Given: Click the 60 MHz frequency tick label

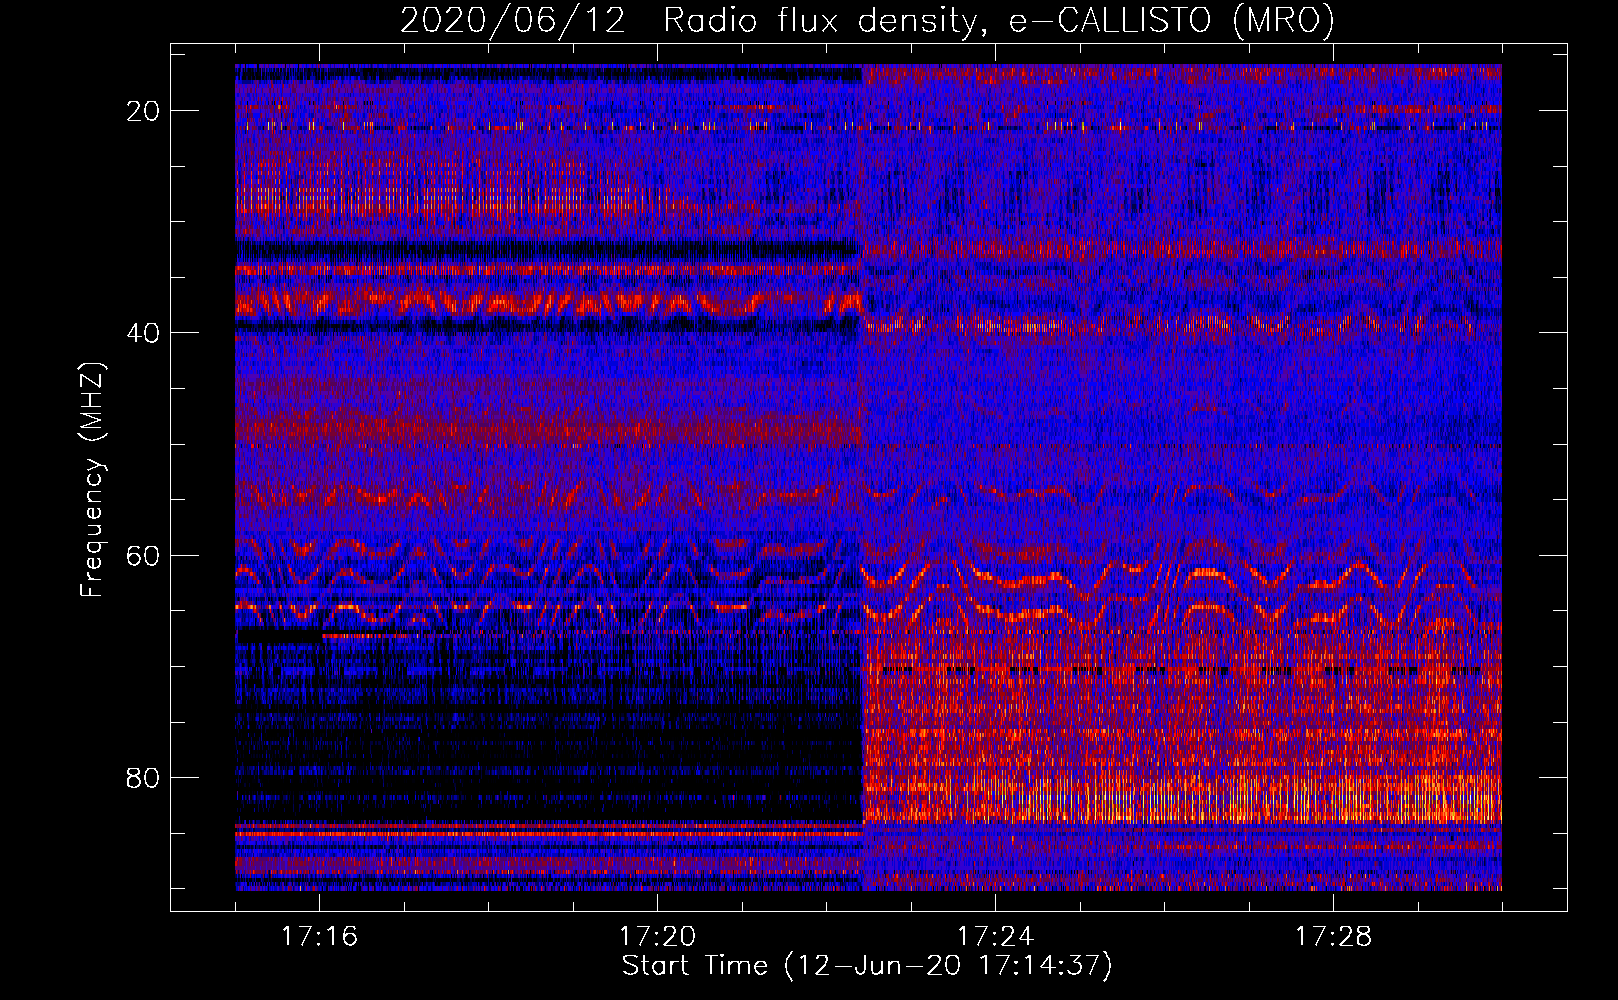Looking at the screenshot, I should coord(143,556).
